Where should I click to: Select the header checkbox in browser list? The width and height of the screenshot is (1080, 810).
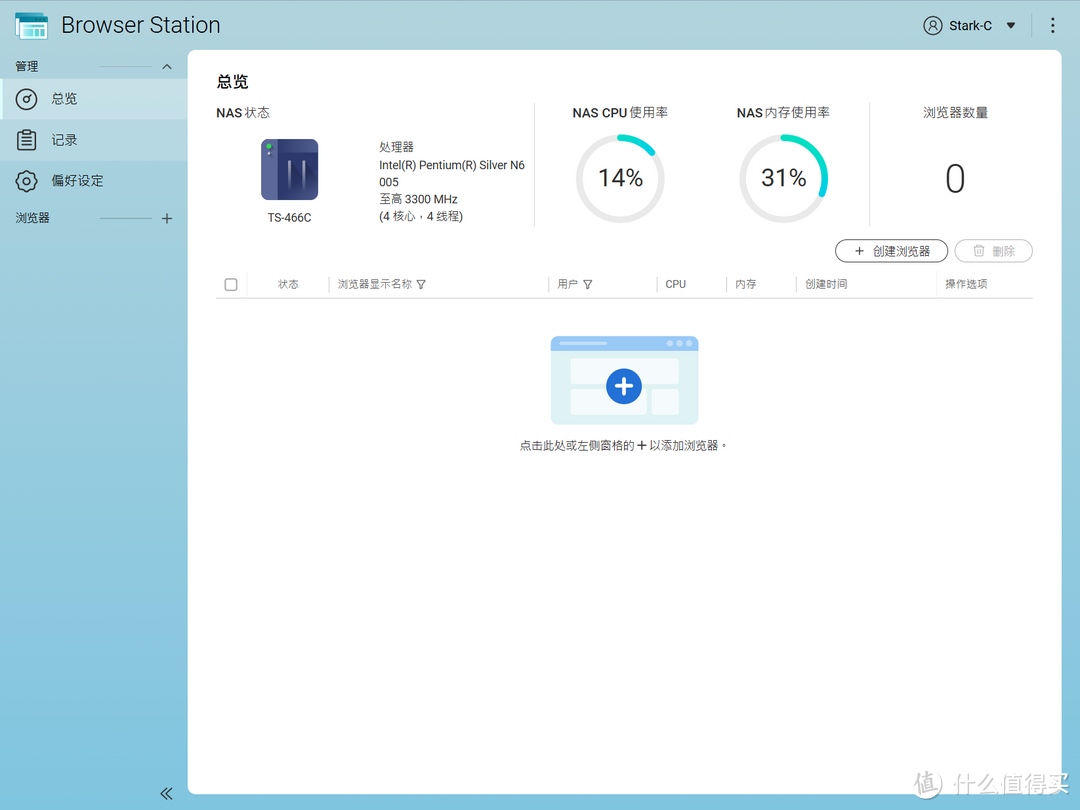[x=231, y=284]
